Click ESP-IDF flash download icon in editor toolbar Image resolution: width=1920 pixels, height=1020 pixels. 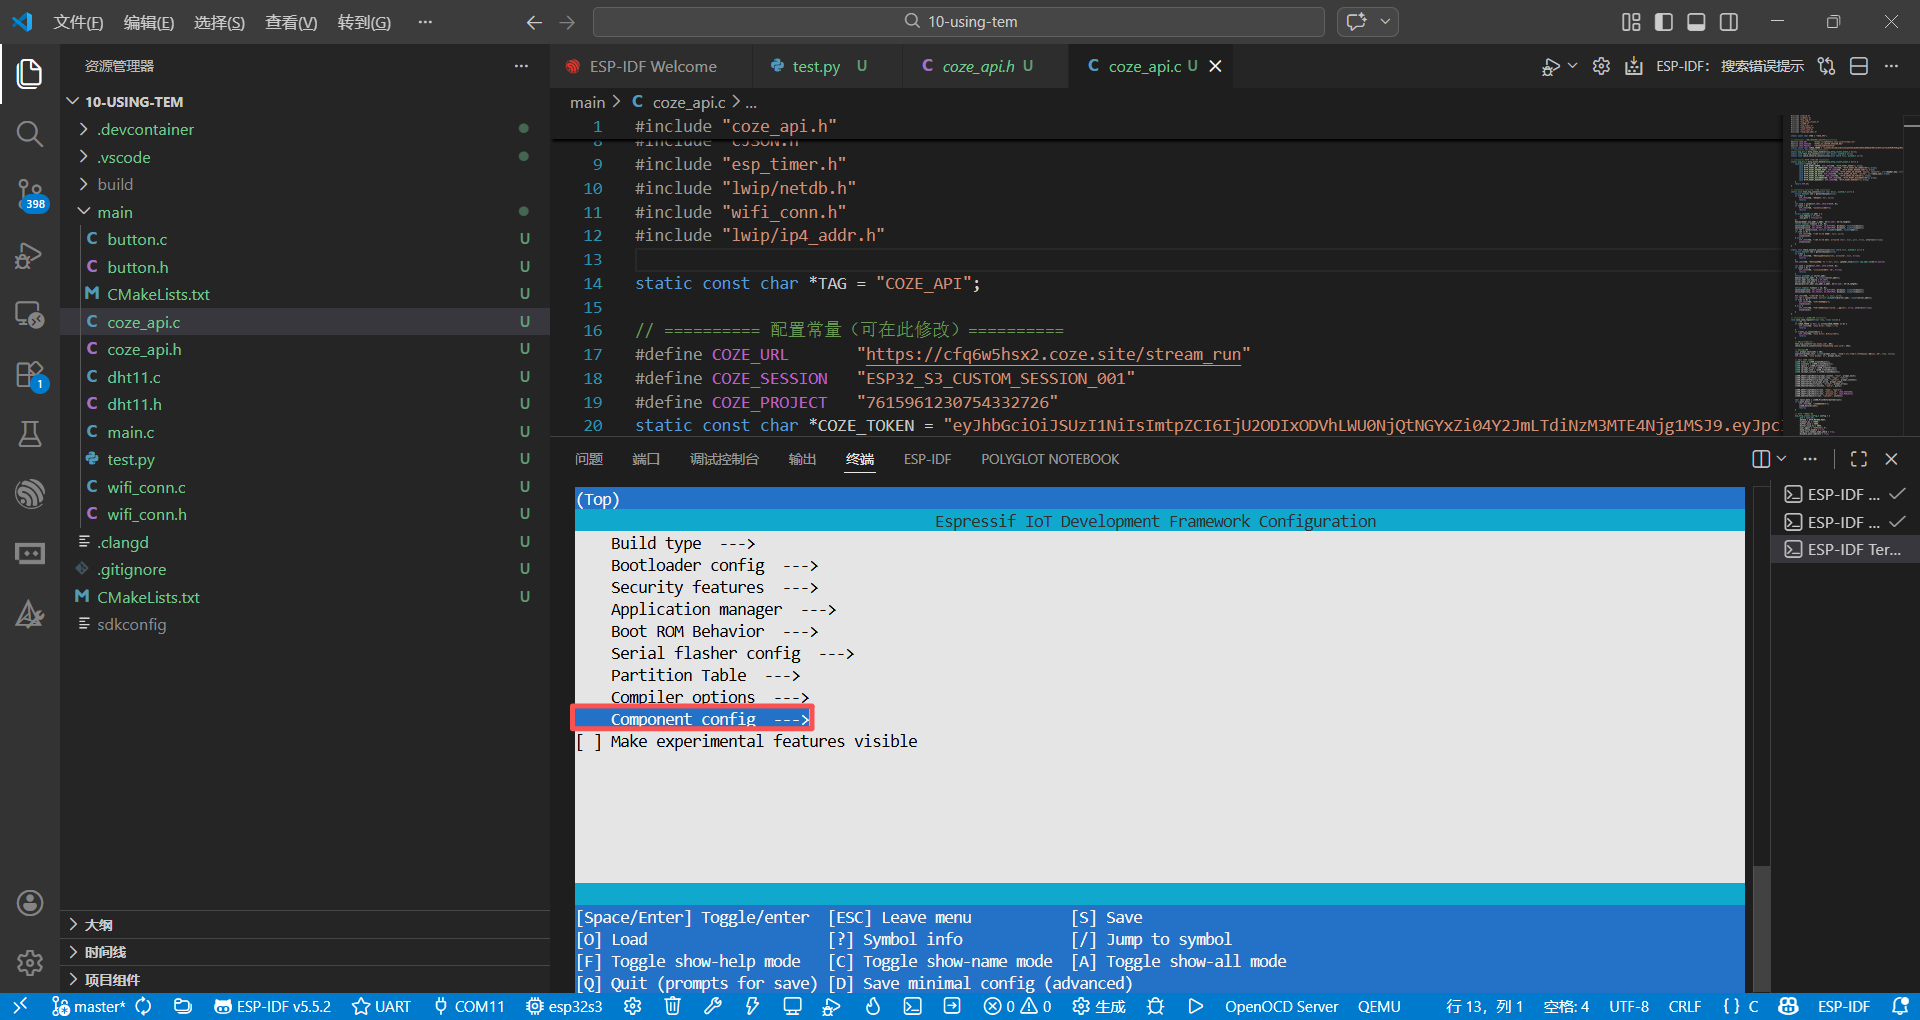(1633, 66)
